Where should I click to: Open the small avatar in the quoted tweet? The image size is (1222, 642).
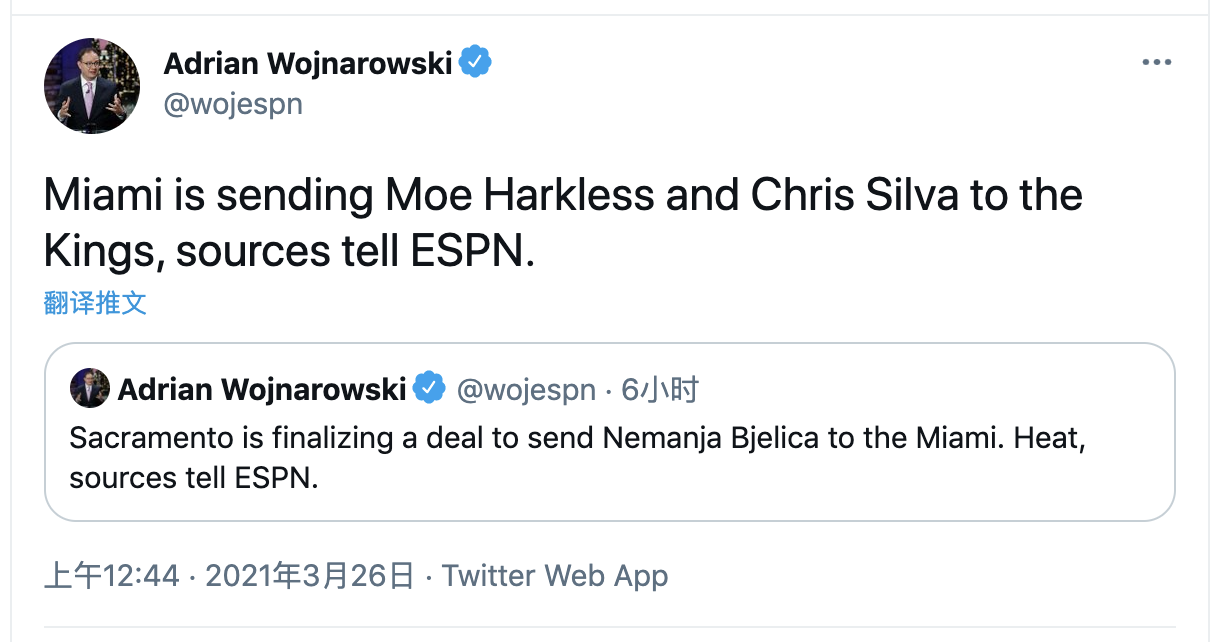tap(89, 389)
